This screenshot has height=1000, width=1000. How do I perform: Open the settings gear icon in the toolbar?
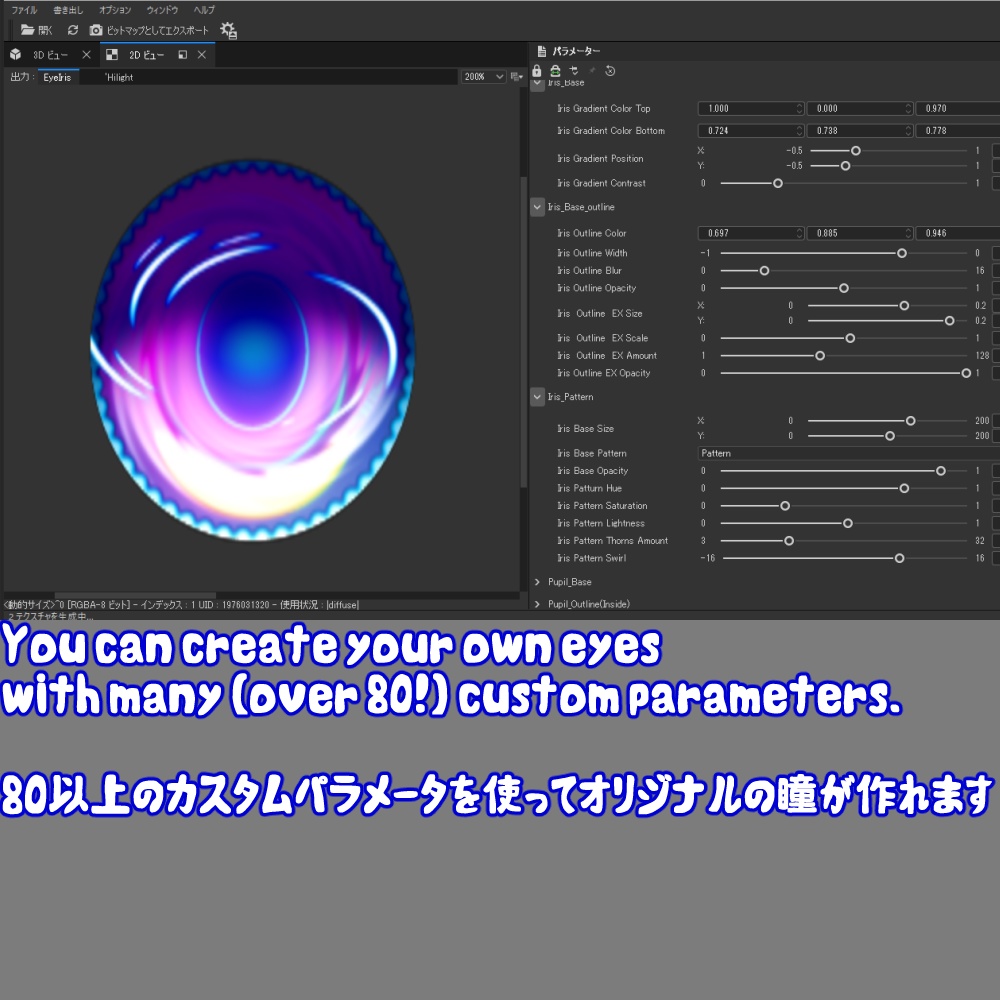(228, 30)
